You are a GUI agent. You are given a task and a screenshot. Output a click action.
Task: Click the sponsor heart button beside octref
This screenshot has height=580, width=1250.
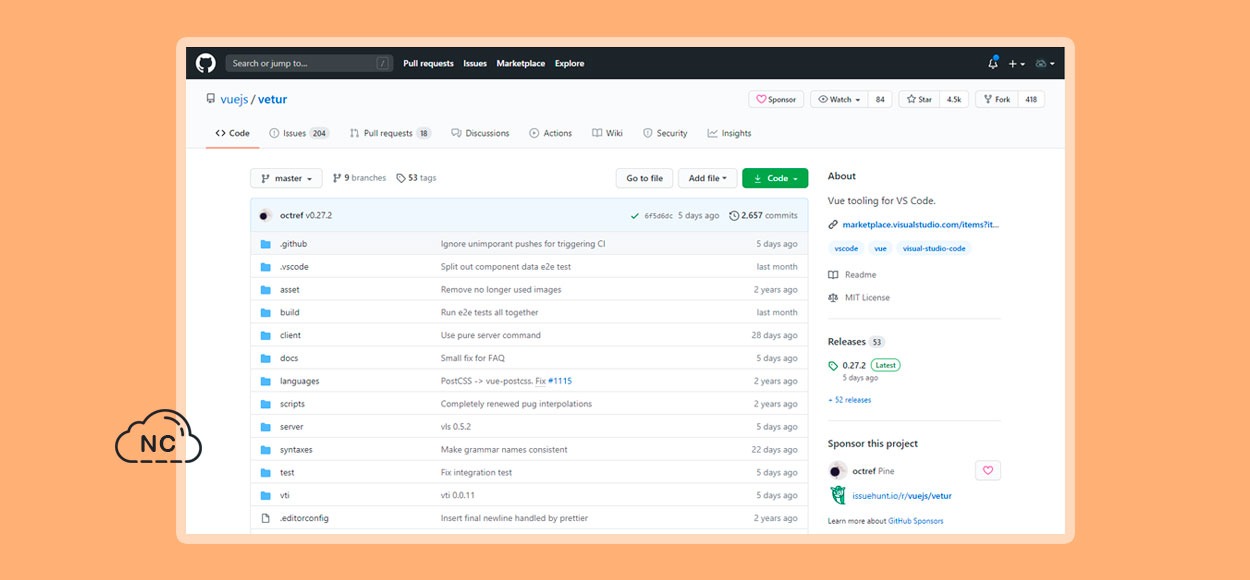pyautogui.click(x=988, y=471)
